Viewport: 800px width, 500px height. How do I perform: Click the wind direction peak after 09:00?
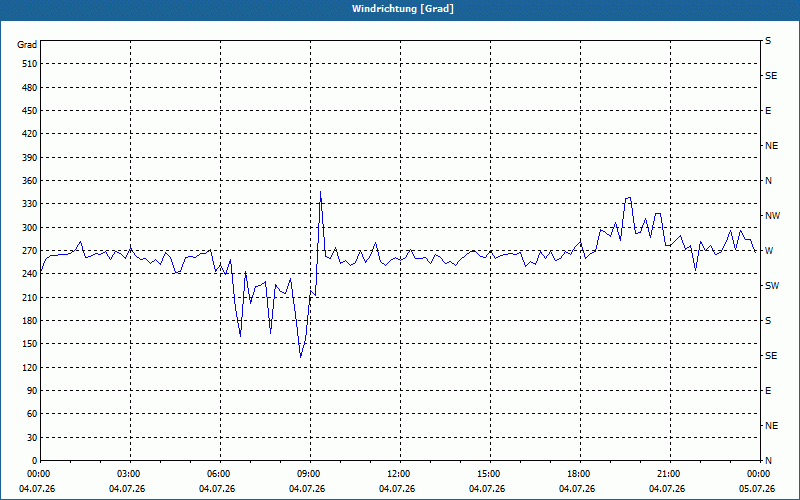[320, 192]
